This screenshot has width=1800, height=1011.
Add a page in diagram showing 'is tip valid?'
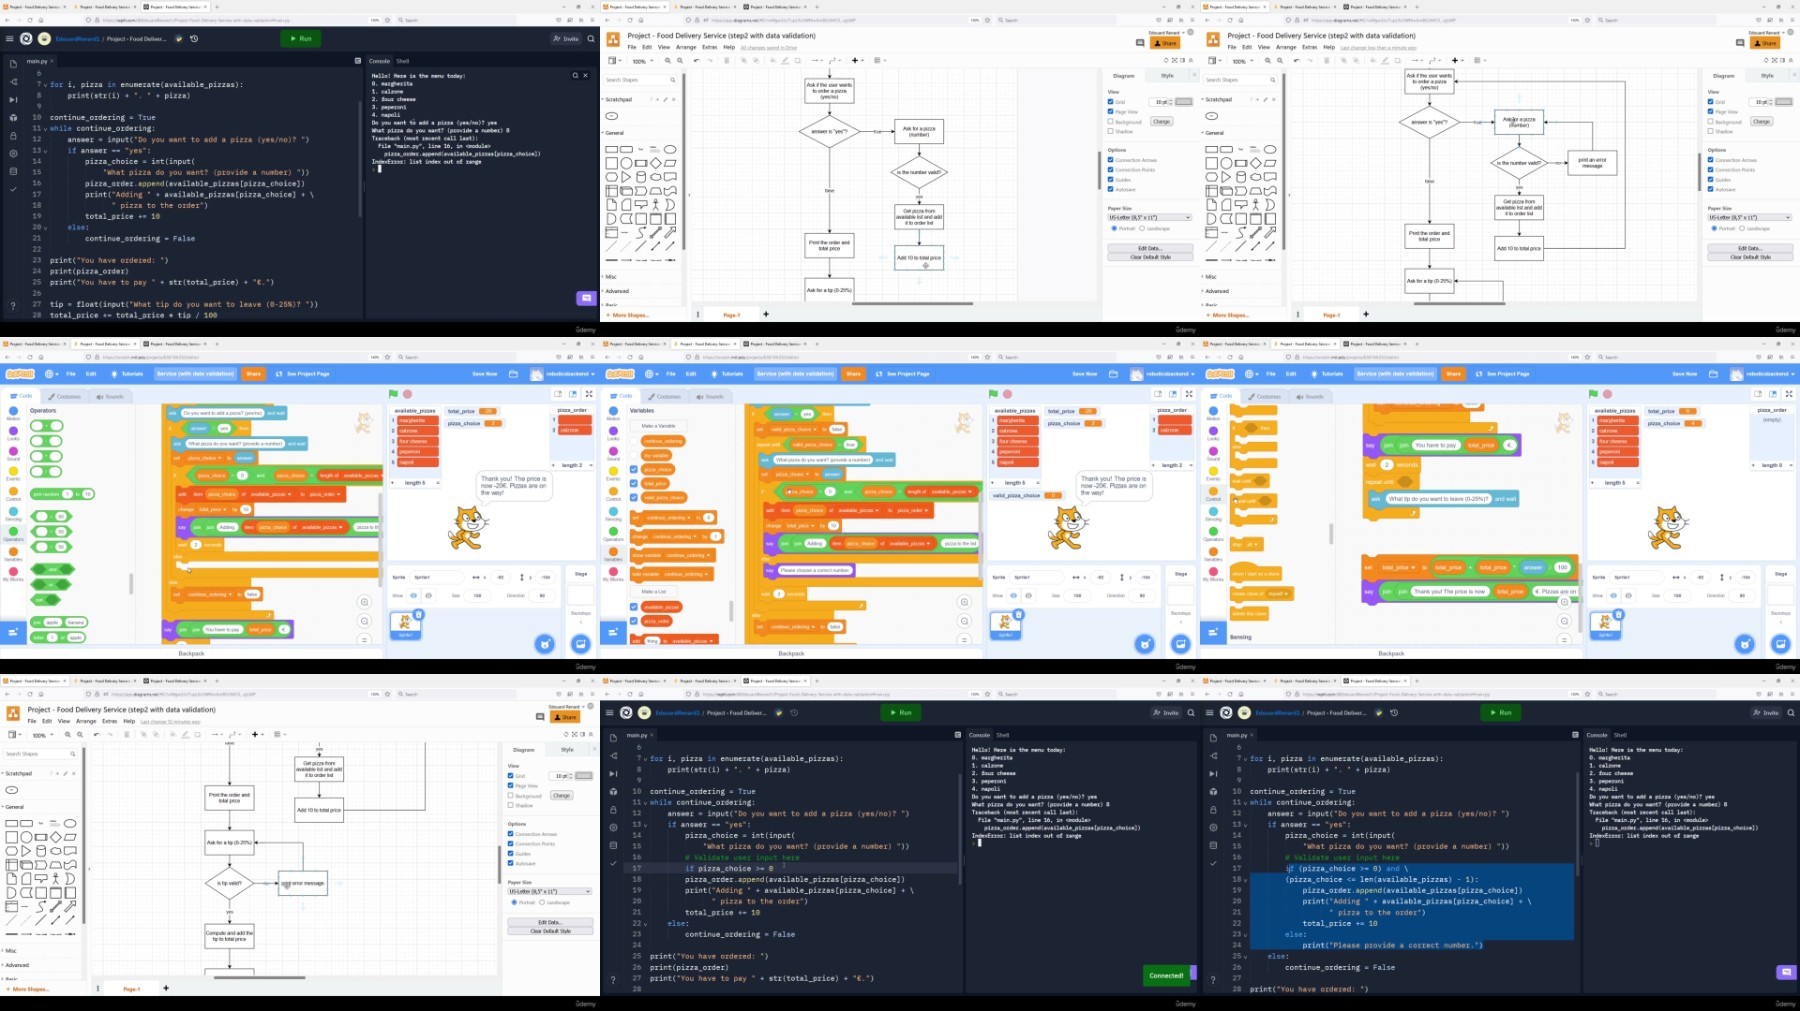pyautogui.click(x=166, y=988)
